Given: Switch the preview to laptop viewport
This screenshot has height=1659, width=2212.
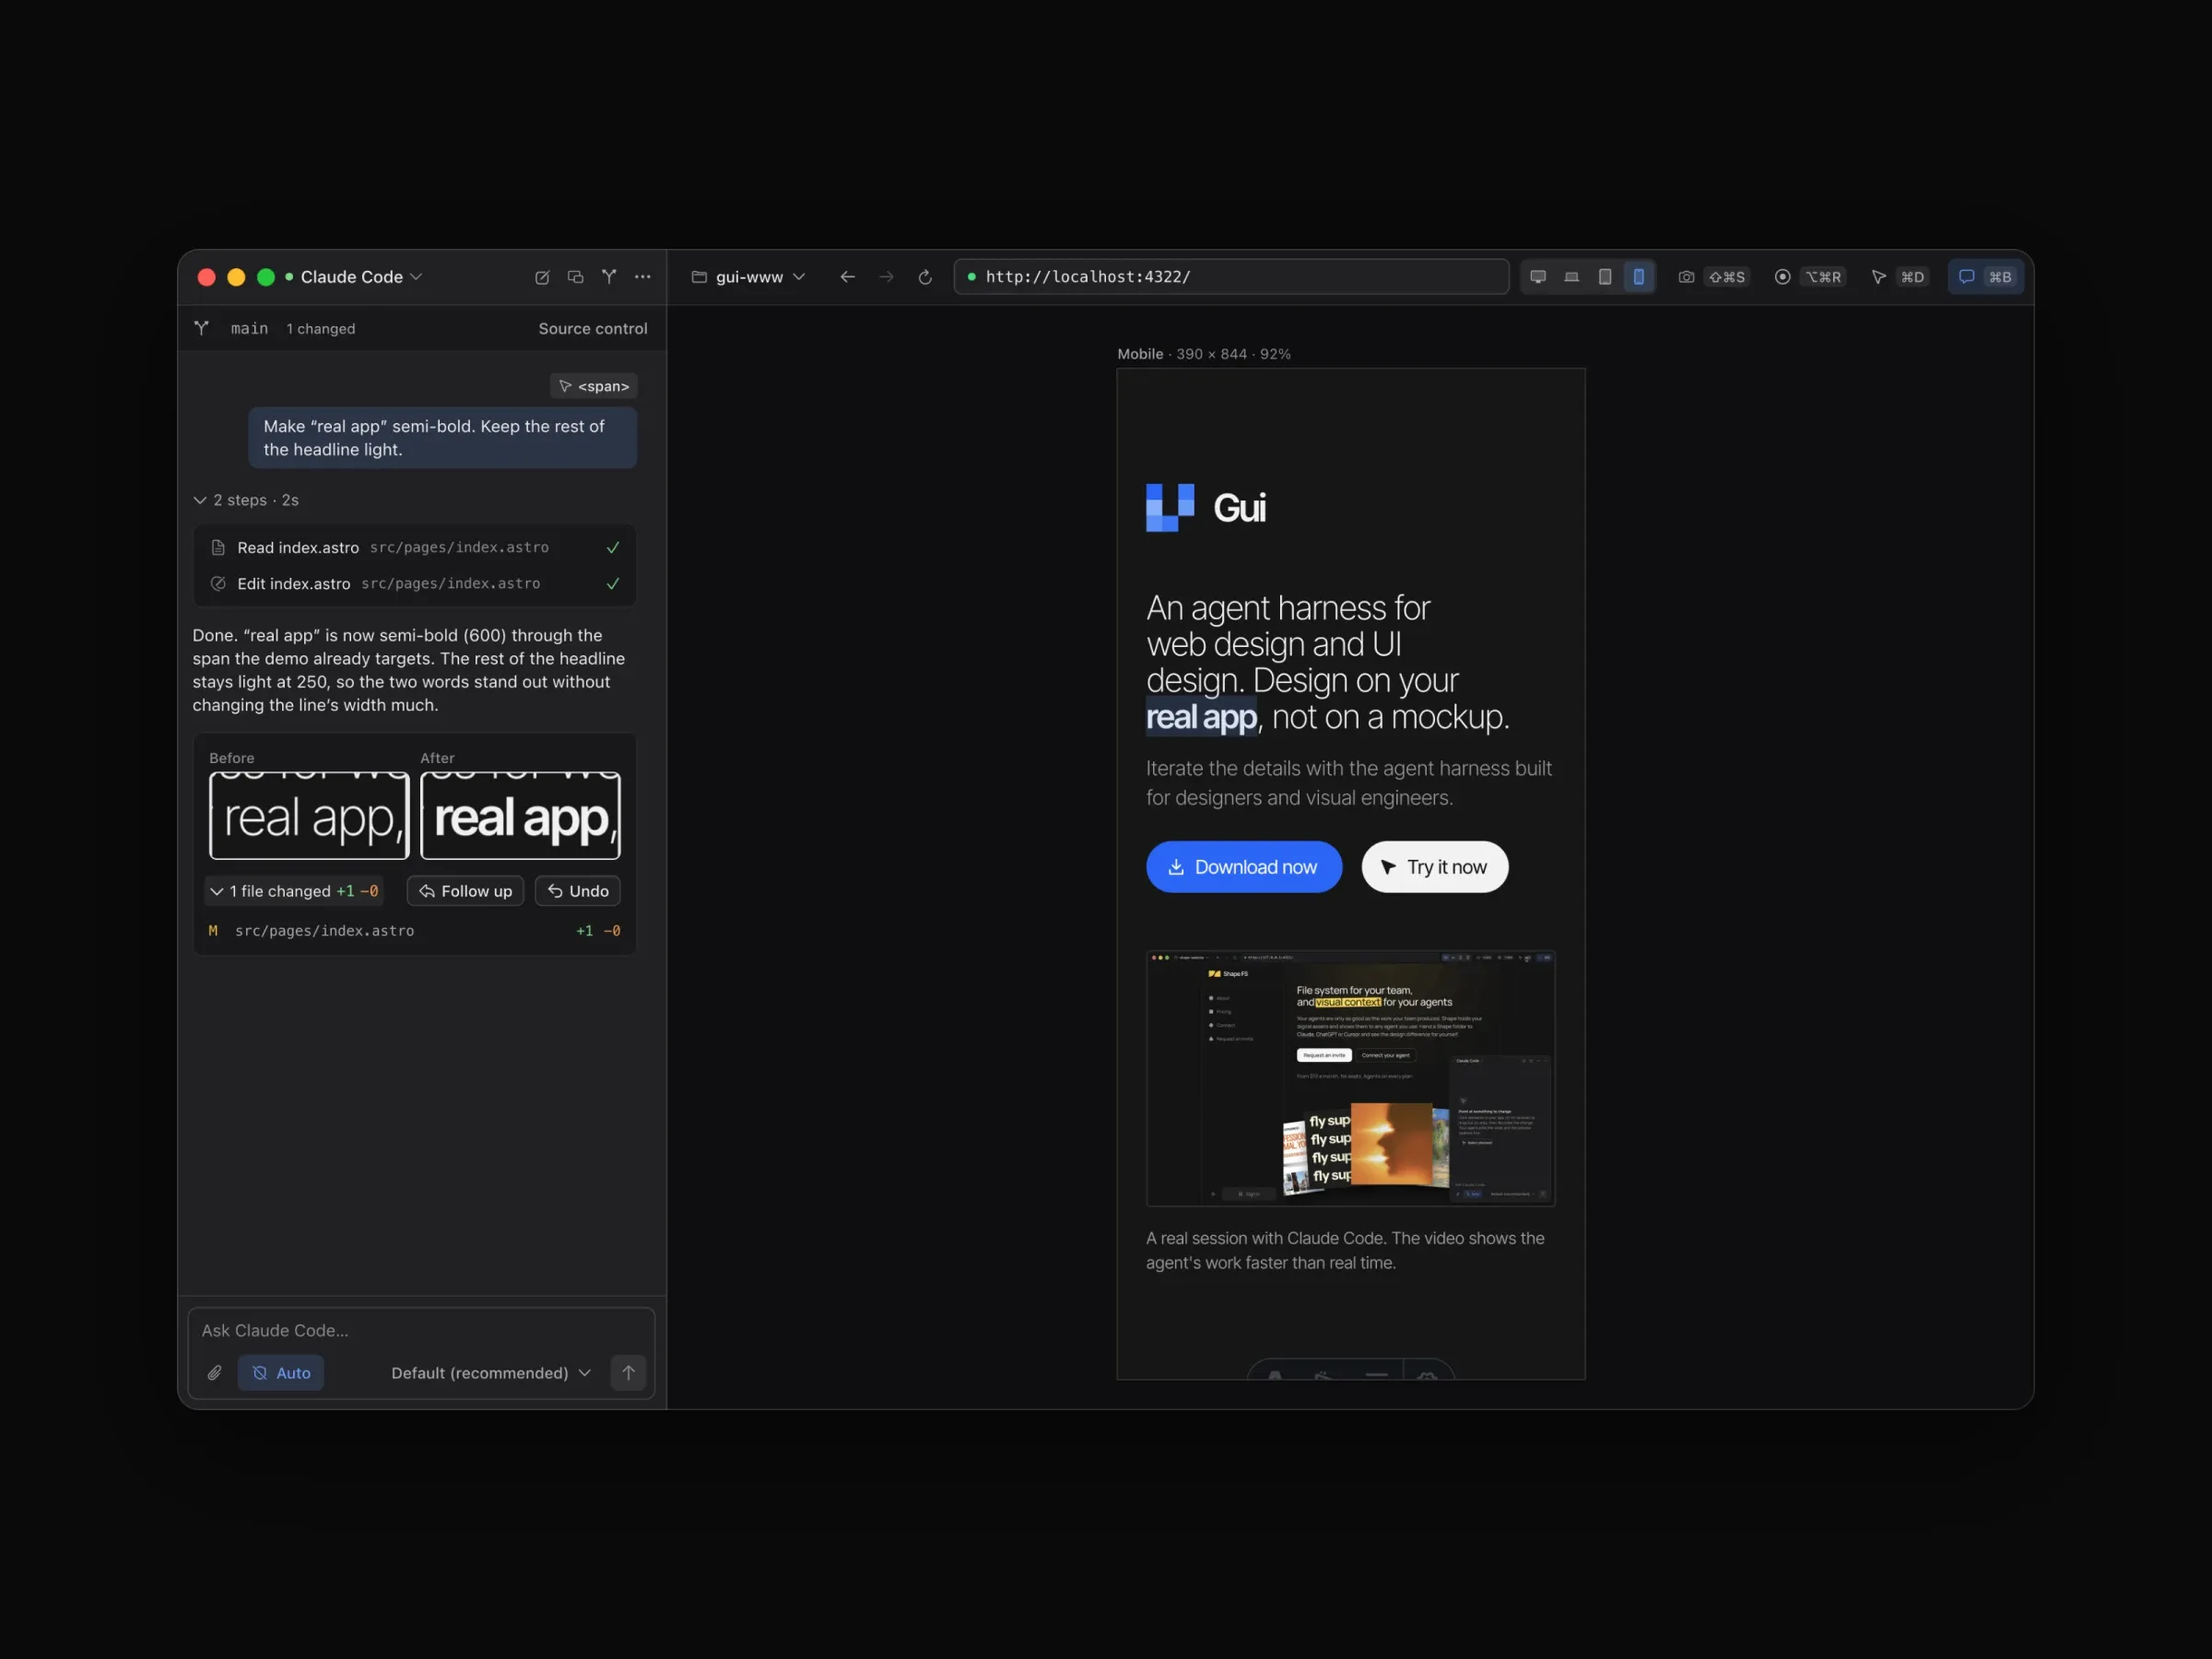Looking at the screenshot, I should [x=1572, y=277].
